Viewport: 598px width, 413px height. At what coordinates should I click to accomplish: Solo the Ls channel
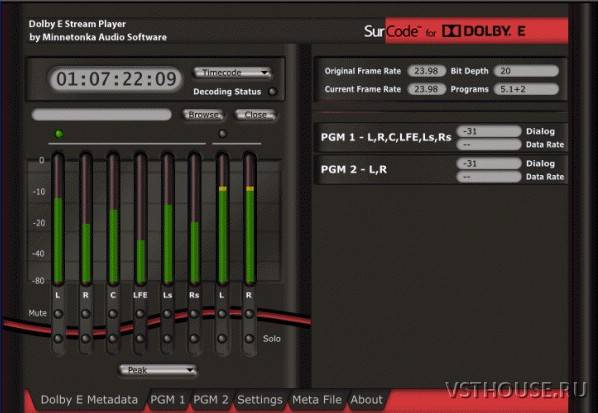point(167,339)
